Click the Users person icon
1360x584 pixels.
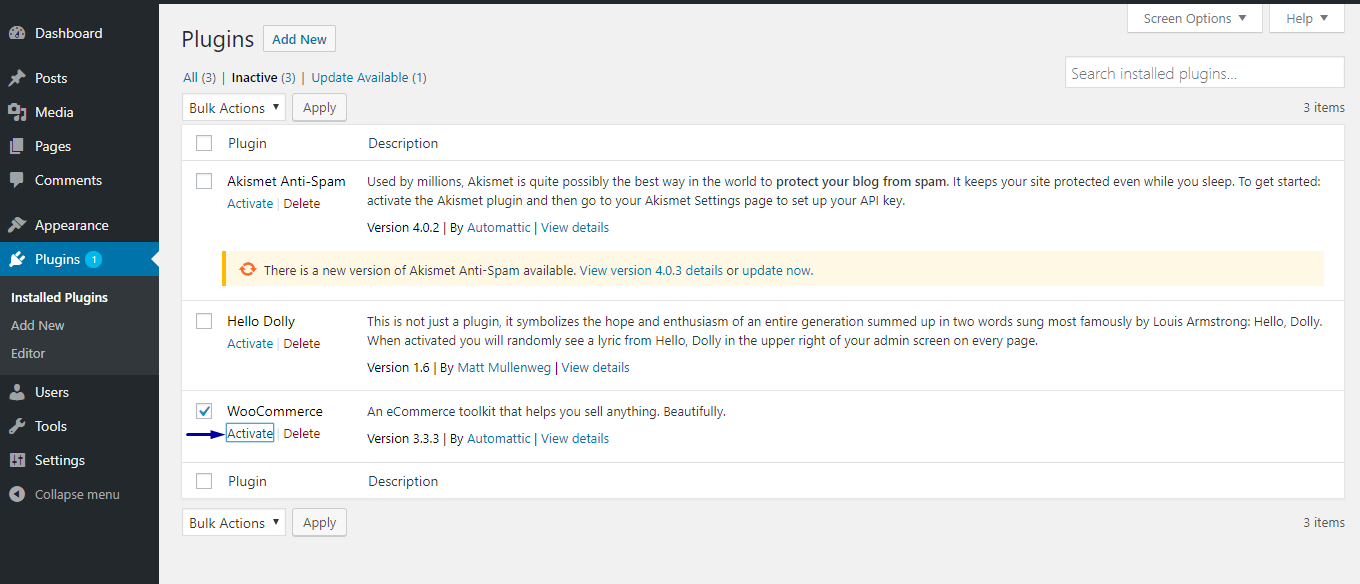17,392
